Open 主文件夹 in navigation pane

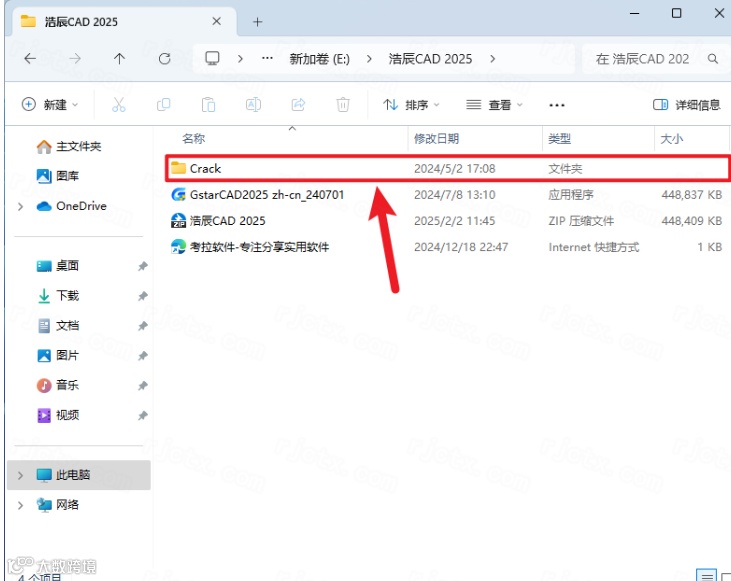click(x=69, y=146)
